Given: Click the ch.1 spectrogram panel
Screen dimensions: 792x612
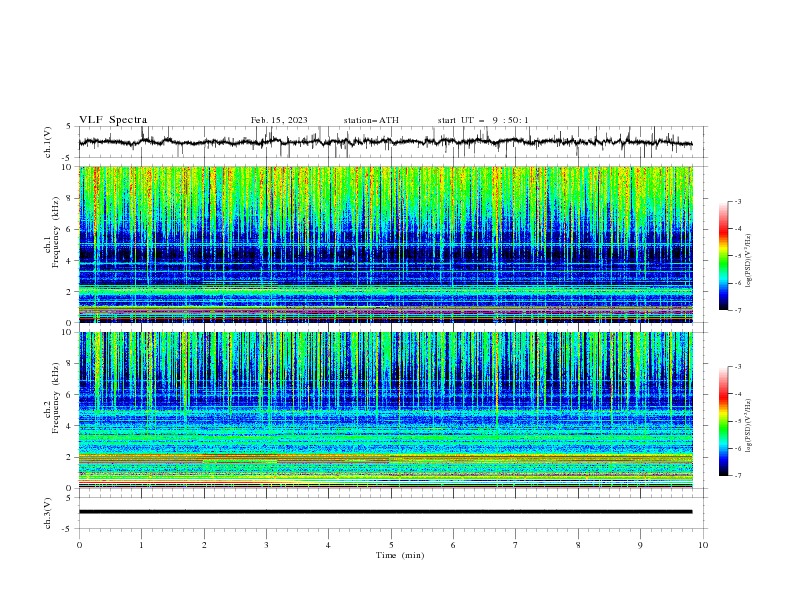Looking at the screenshot, I should [386, 244].
